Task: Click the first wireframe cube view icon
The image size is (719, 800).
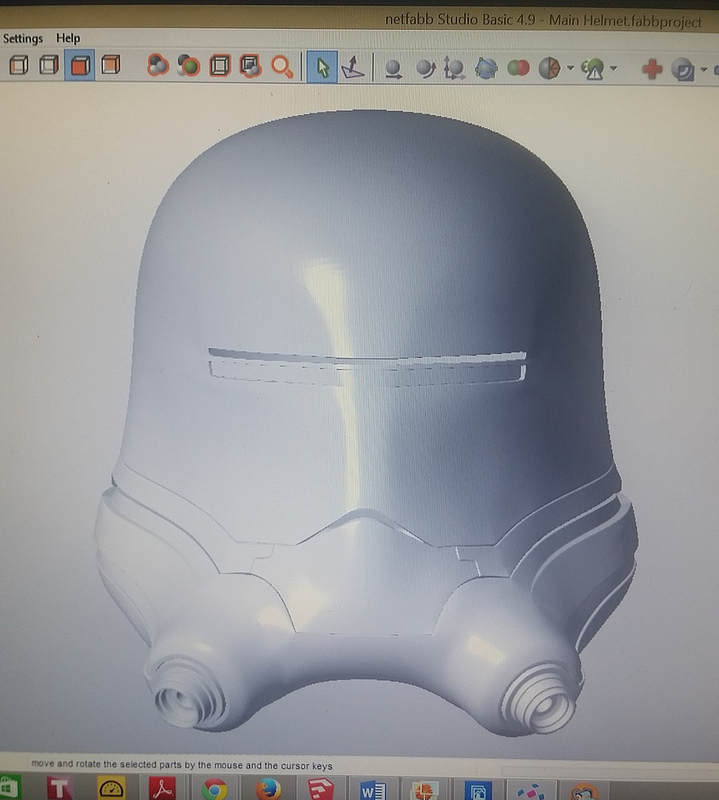Action: 19,65
